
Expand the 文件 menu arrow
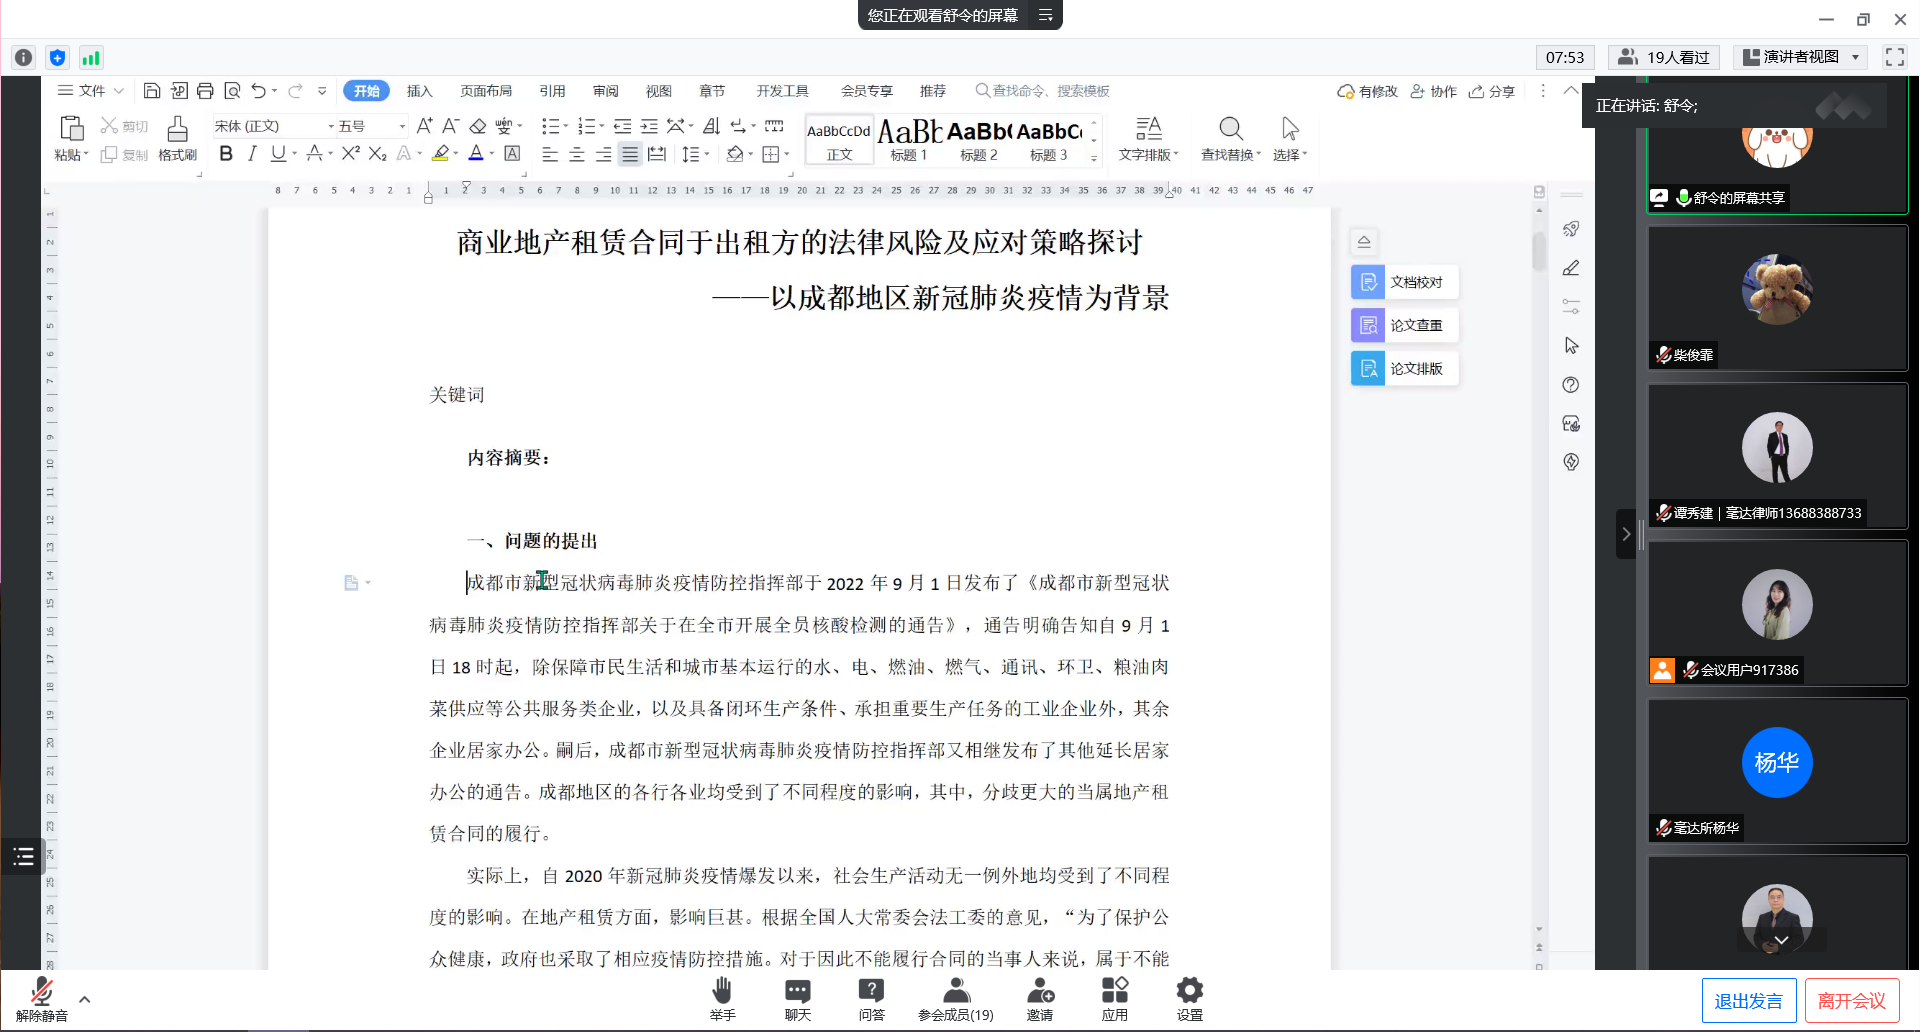click(x=119, y=91)
